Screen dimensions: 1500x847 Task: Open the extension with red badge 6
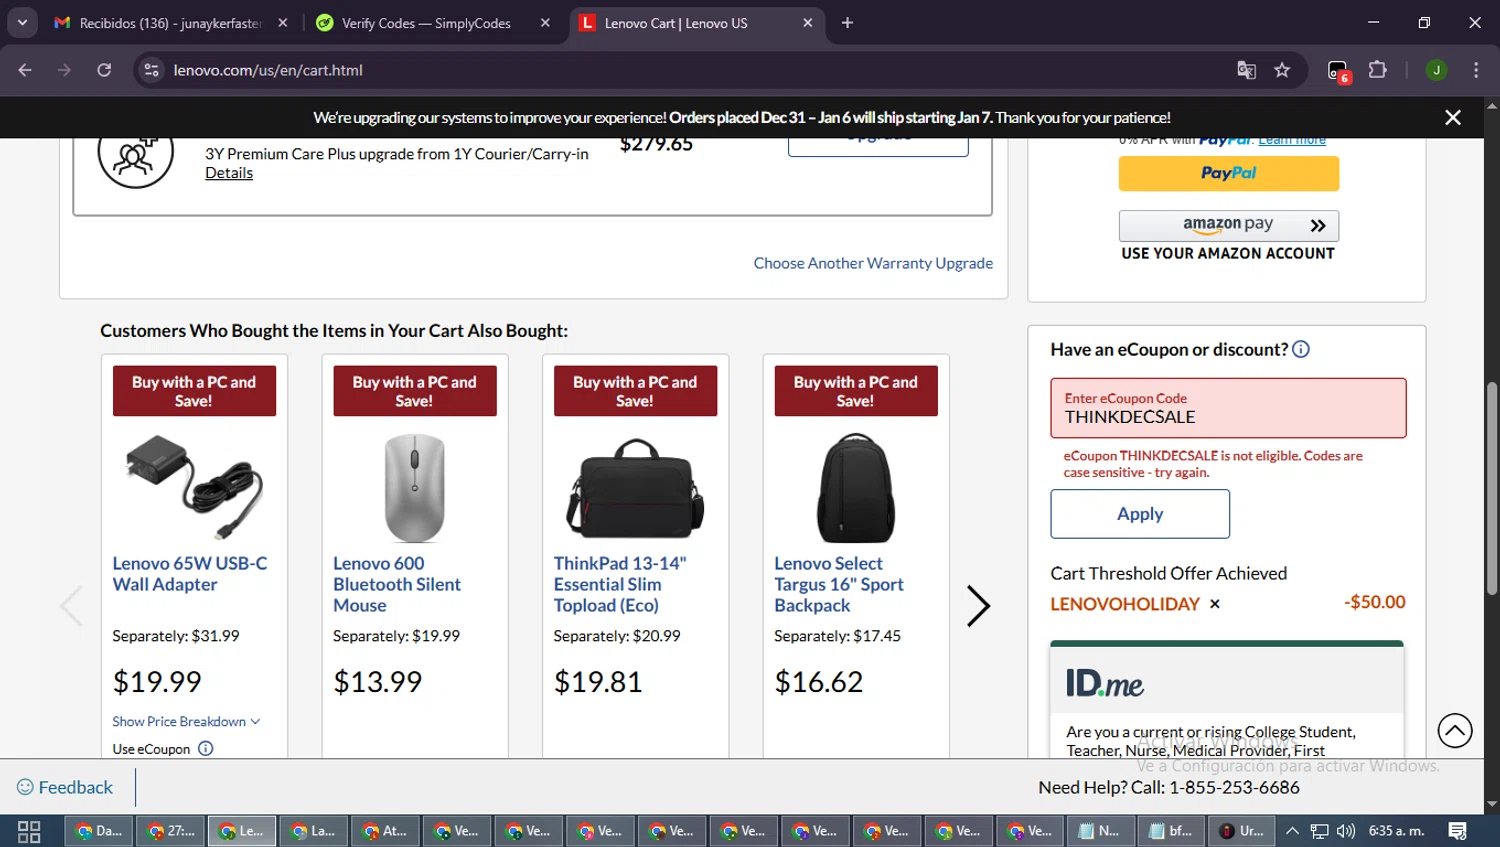pyautogui.click(x=1338, y=71)
